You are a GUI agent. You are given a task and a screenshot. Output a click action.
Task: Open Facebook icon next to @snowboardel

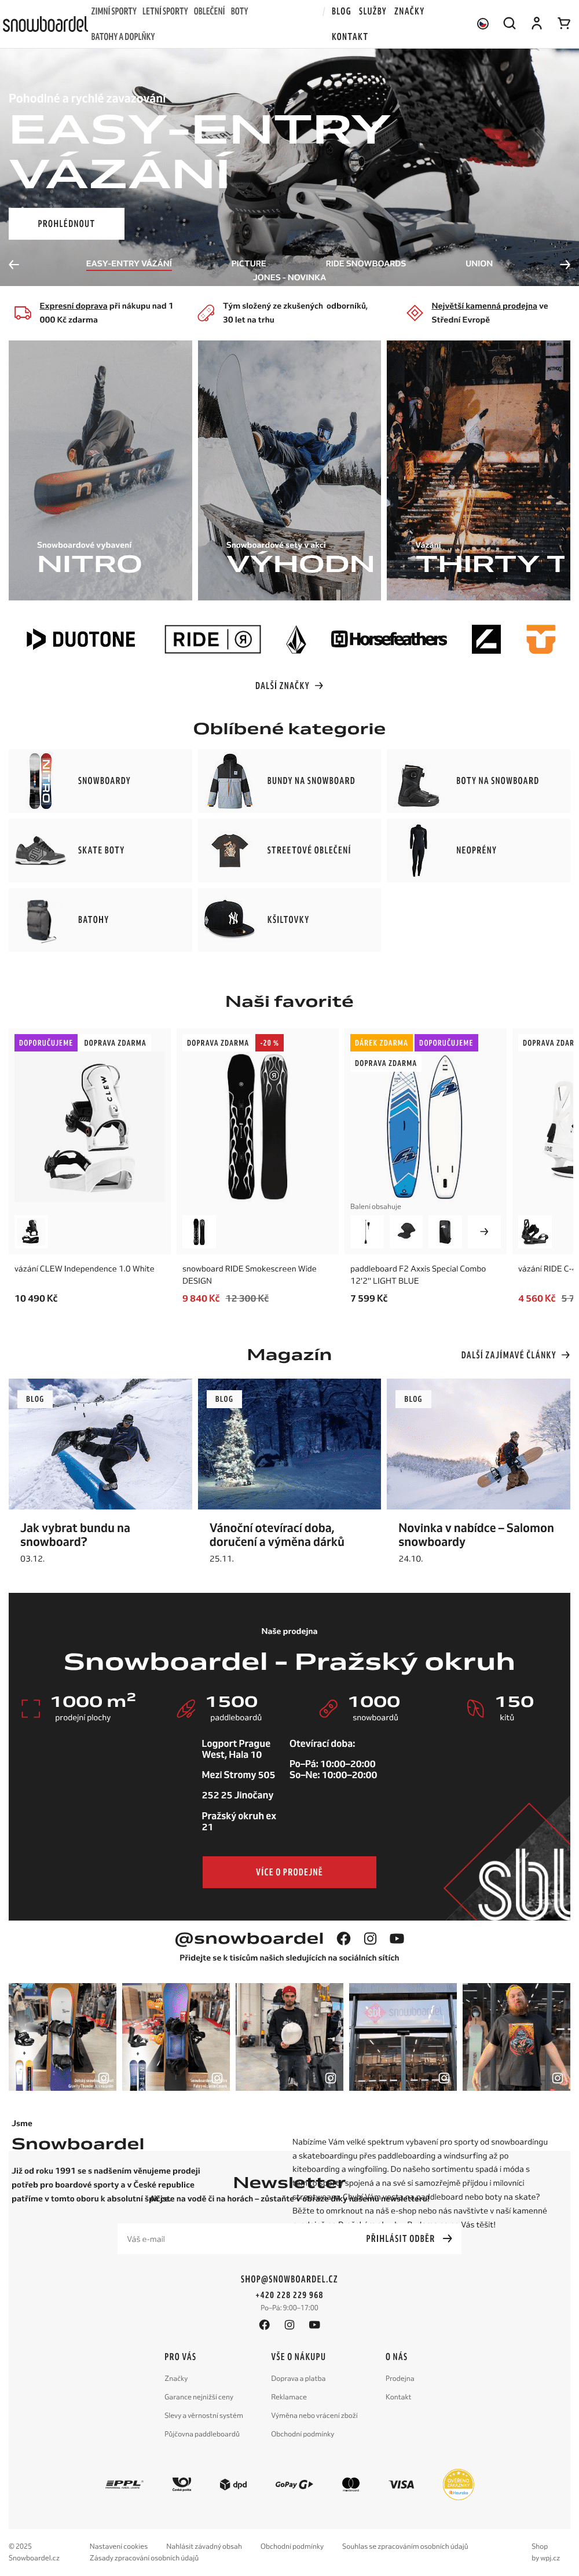(x=343, y=1938)
